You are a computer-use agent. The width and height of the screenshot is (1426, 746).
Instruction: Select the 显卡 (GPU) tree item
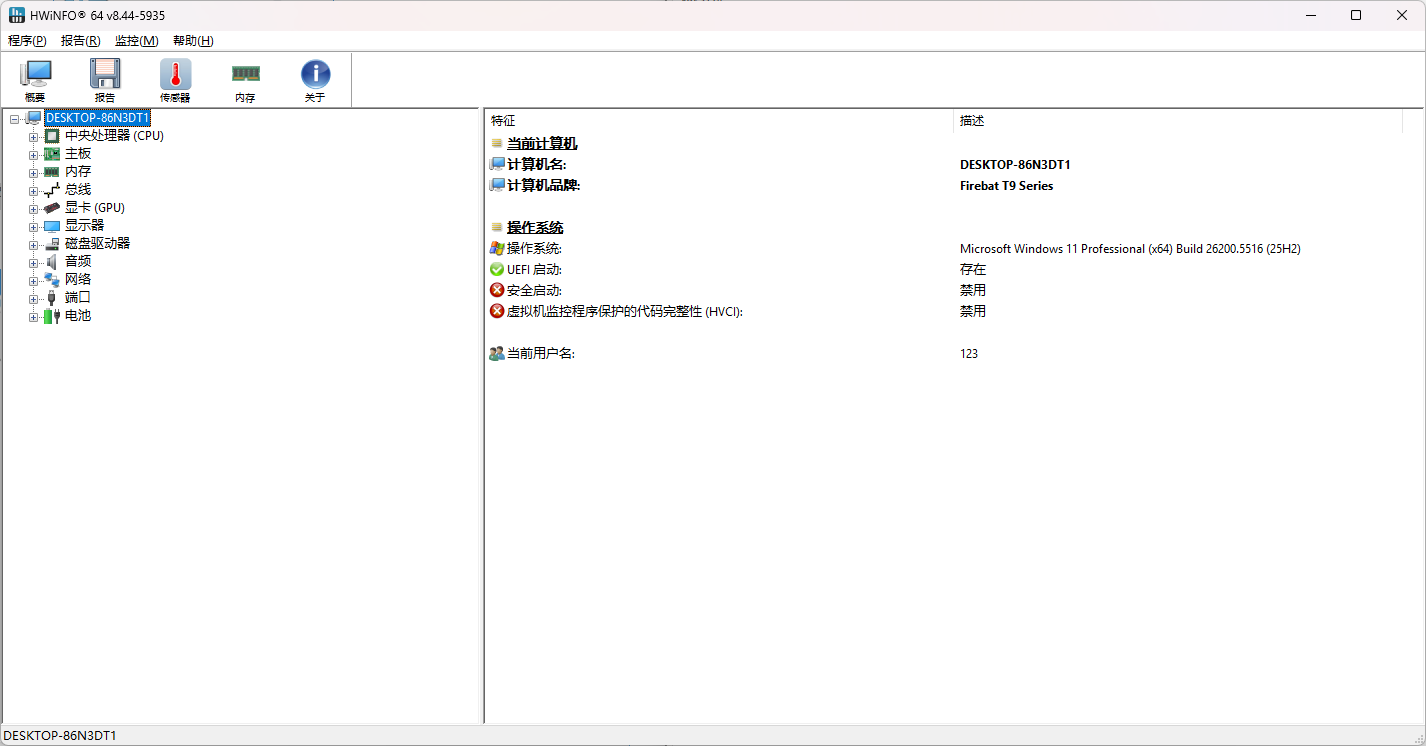pyautogui.click(x=94, y=208)
